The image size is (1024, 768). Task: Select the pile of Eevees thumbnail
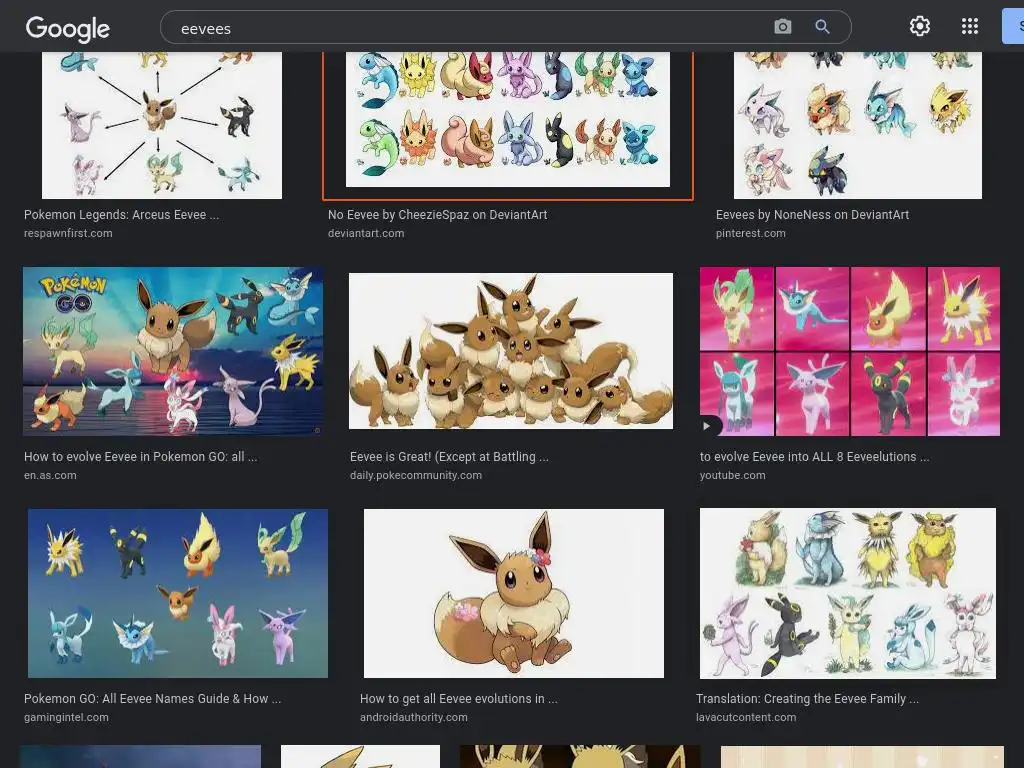tap(511, 351)
